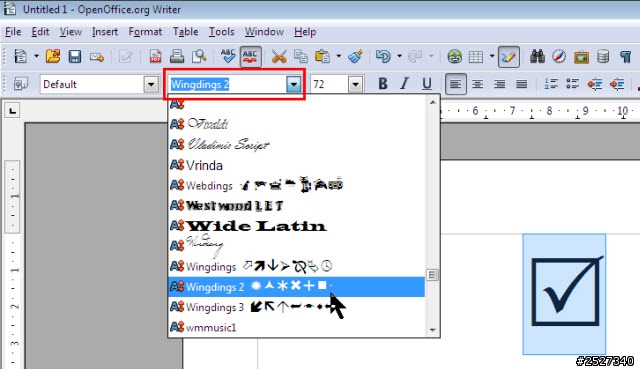This screenshot has width=640, height=369.
Task: Align text left
Action: click(456, 84)
